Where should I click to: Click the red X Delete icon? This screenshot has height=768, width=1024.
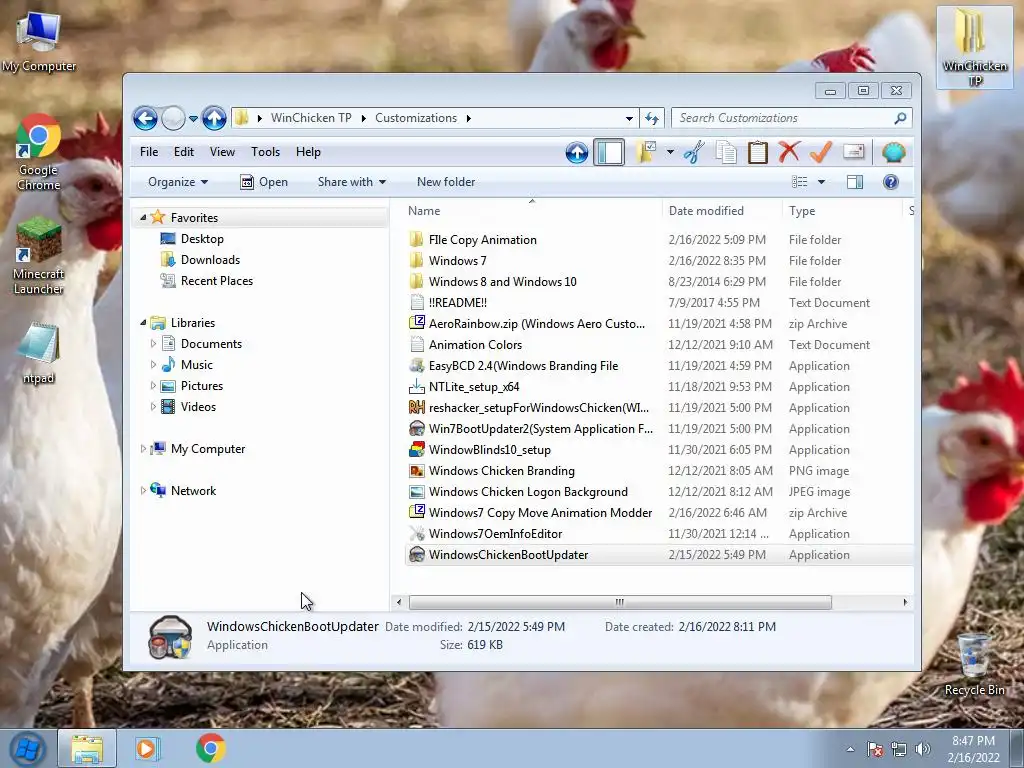coord(789,152)
